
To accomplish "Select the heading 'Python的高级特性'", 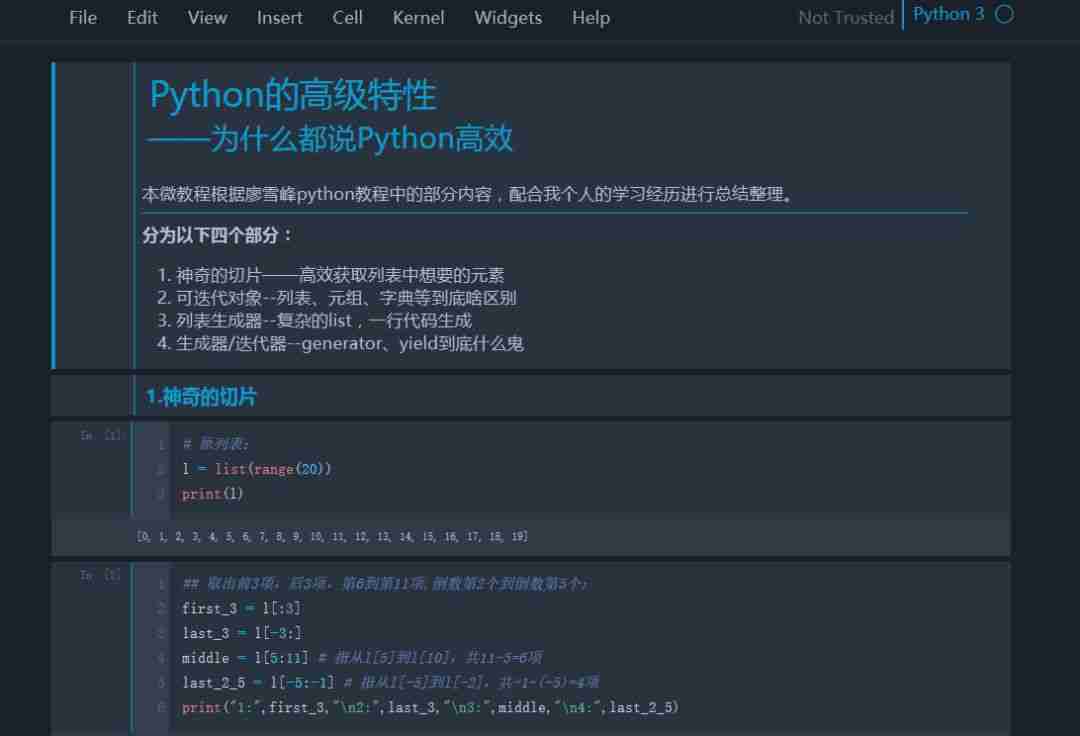I will pyautogui.click(x=293, y=94).
